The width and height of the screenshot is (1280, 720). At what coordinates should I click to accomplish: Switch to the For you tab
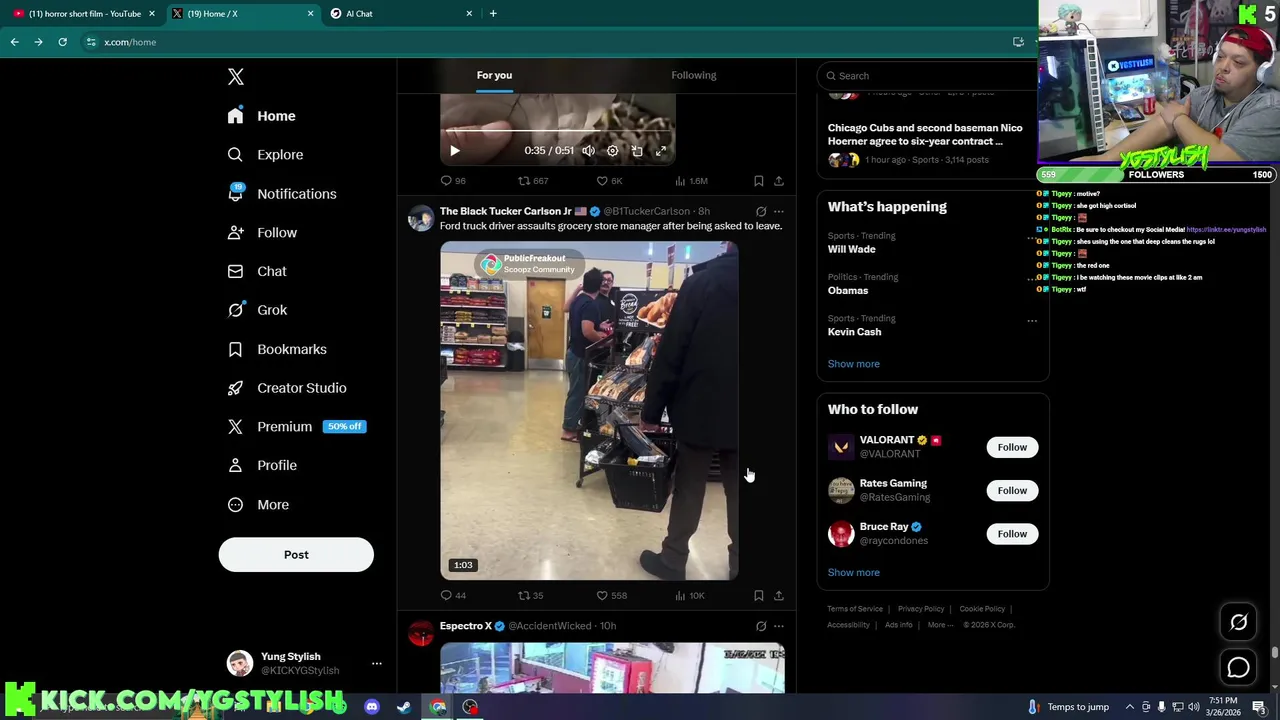pos(494,75)
